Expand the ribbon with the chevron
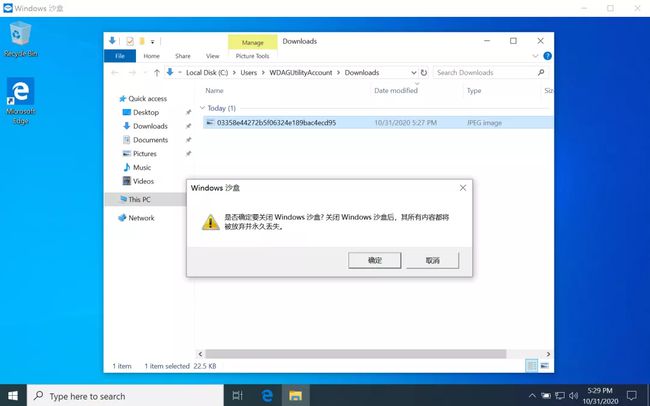 click(535, 56)
